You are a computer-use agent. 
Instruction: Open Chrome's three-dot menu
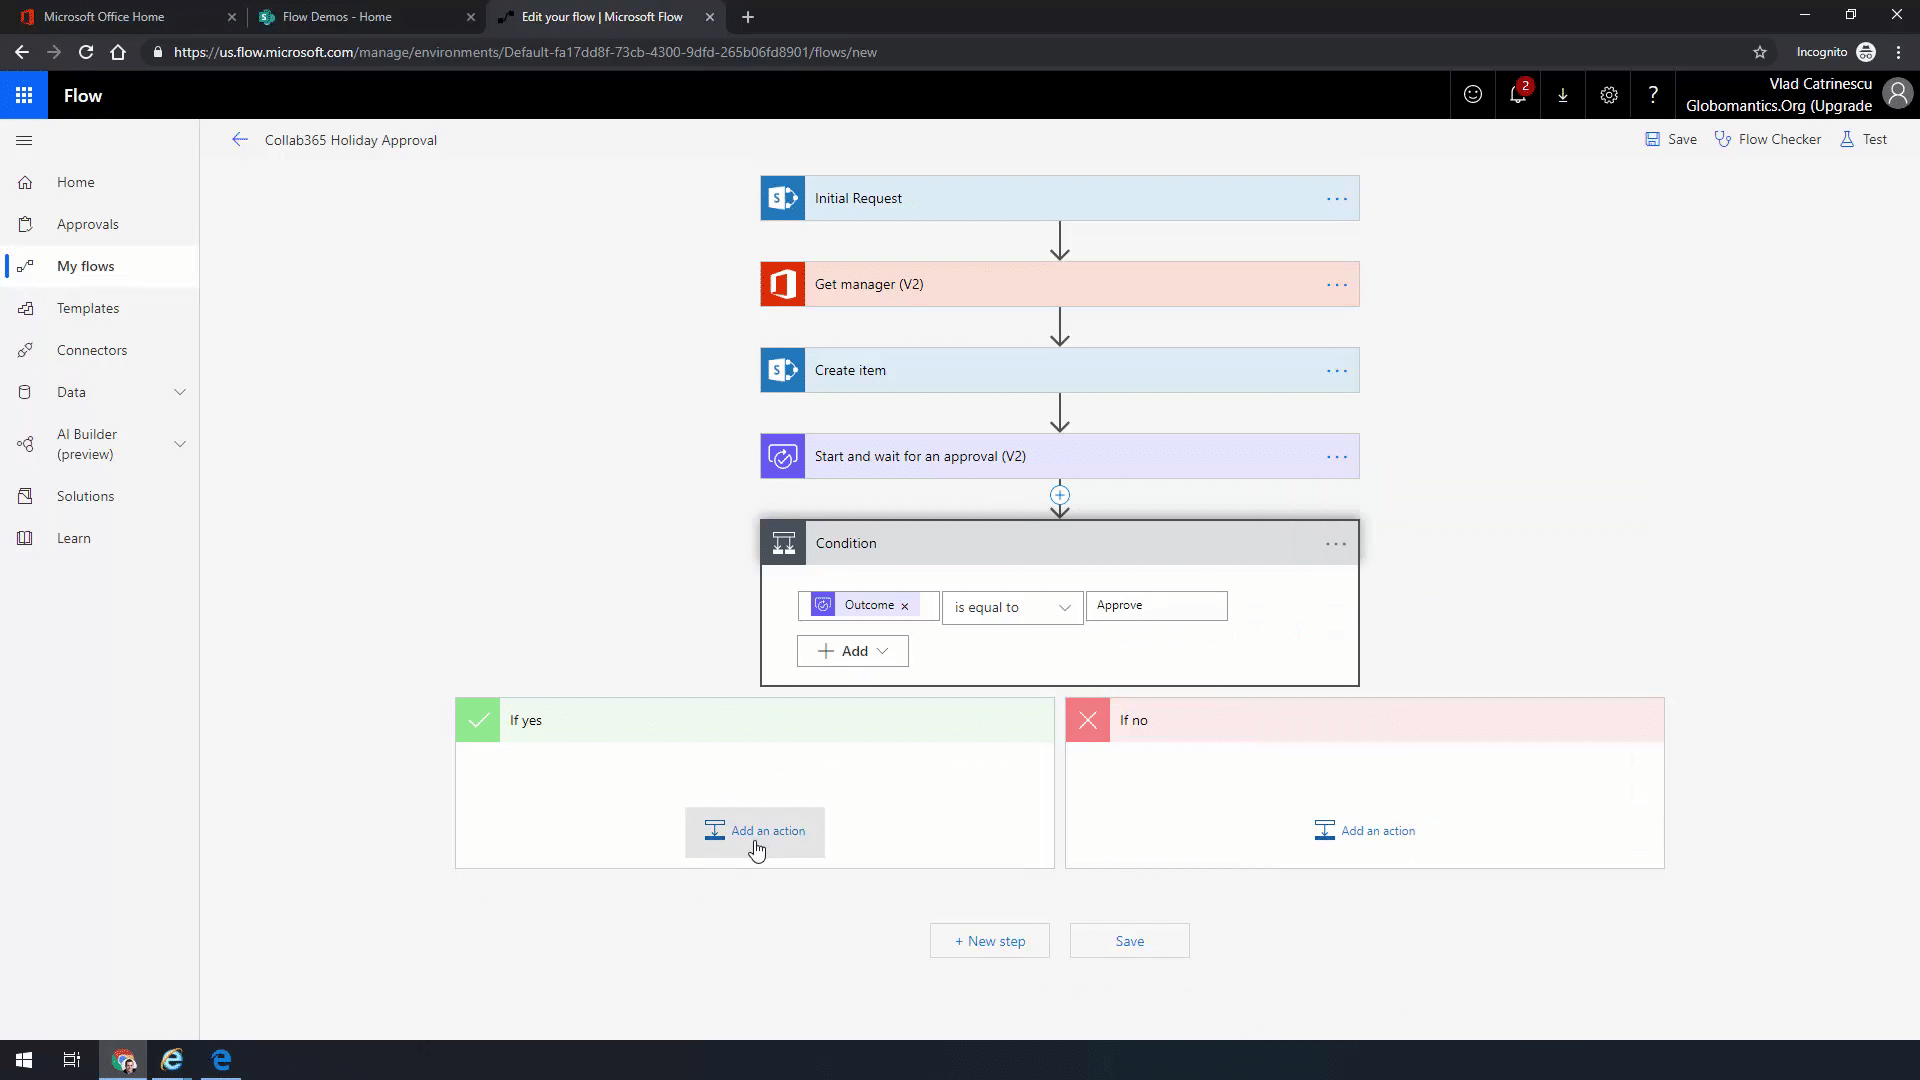tap(1899, 52)
